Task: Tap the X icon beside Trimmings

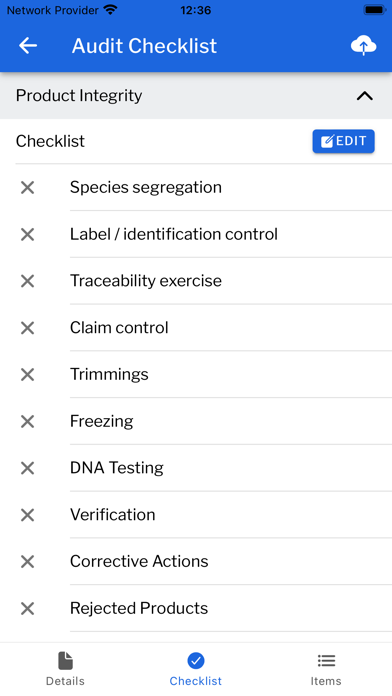Action: [x=28, y=375]
